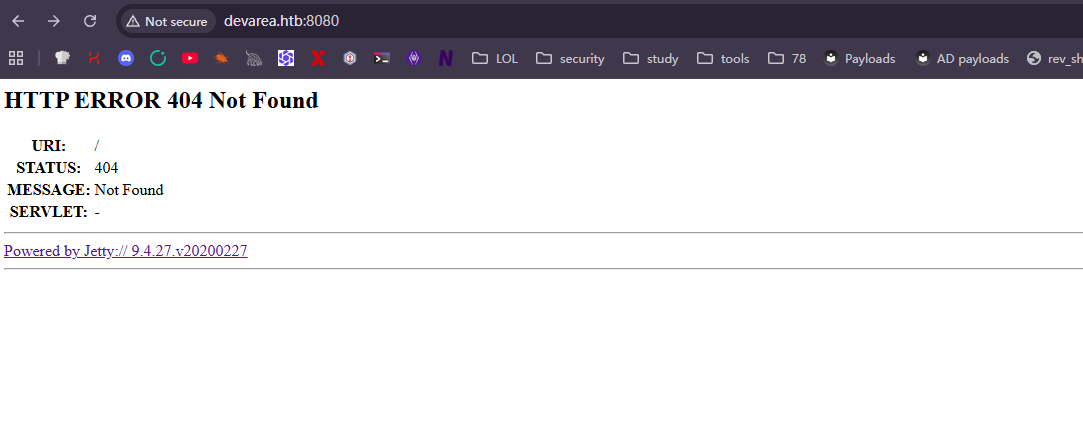Open the red curved-lines bookmark icon
1083x440 pixels.
click(94, 59)
